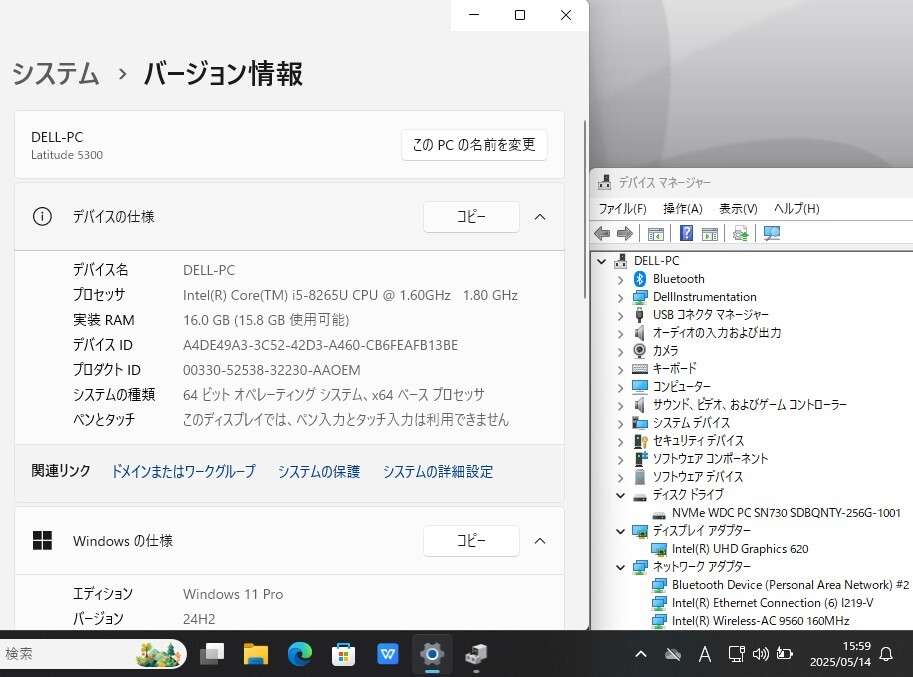Open Microsoft Edge from the taskbar

(299, 654)
